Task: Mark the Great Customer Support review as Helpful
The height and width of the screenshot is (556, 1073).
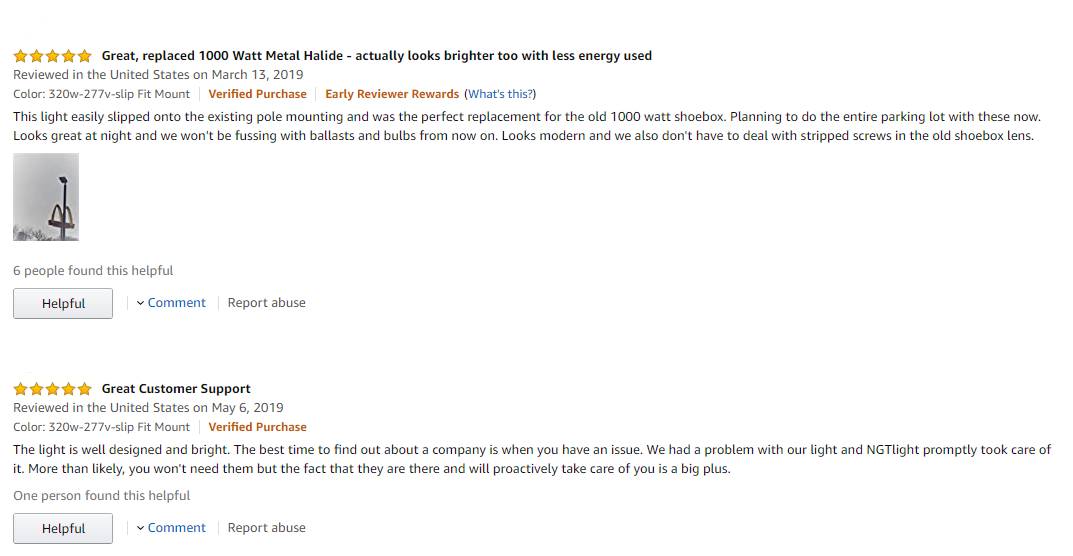Action: click(x=63, y=529)
